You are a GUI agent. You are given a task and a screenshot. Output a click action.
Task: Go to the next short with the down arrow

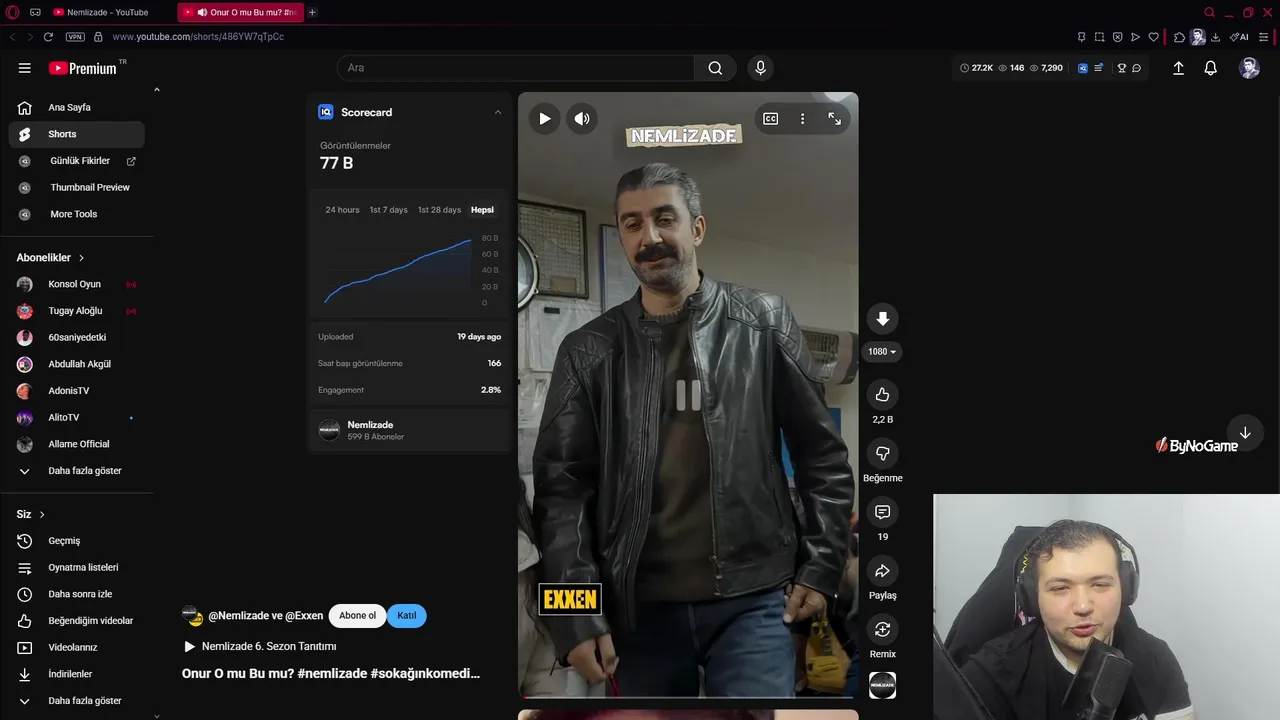tap(1245, 433)
